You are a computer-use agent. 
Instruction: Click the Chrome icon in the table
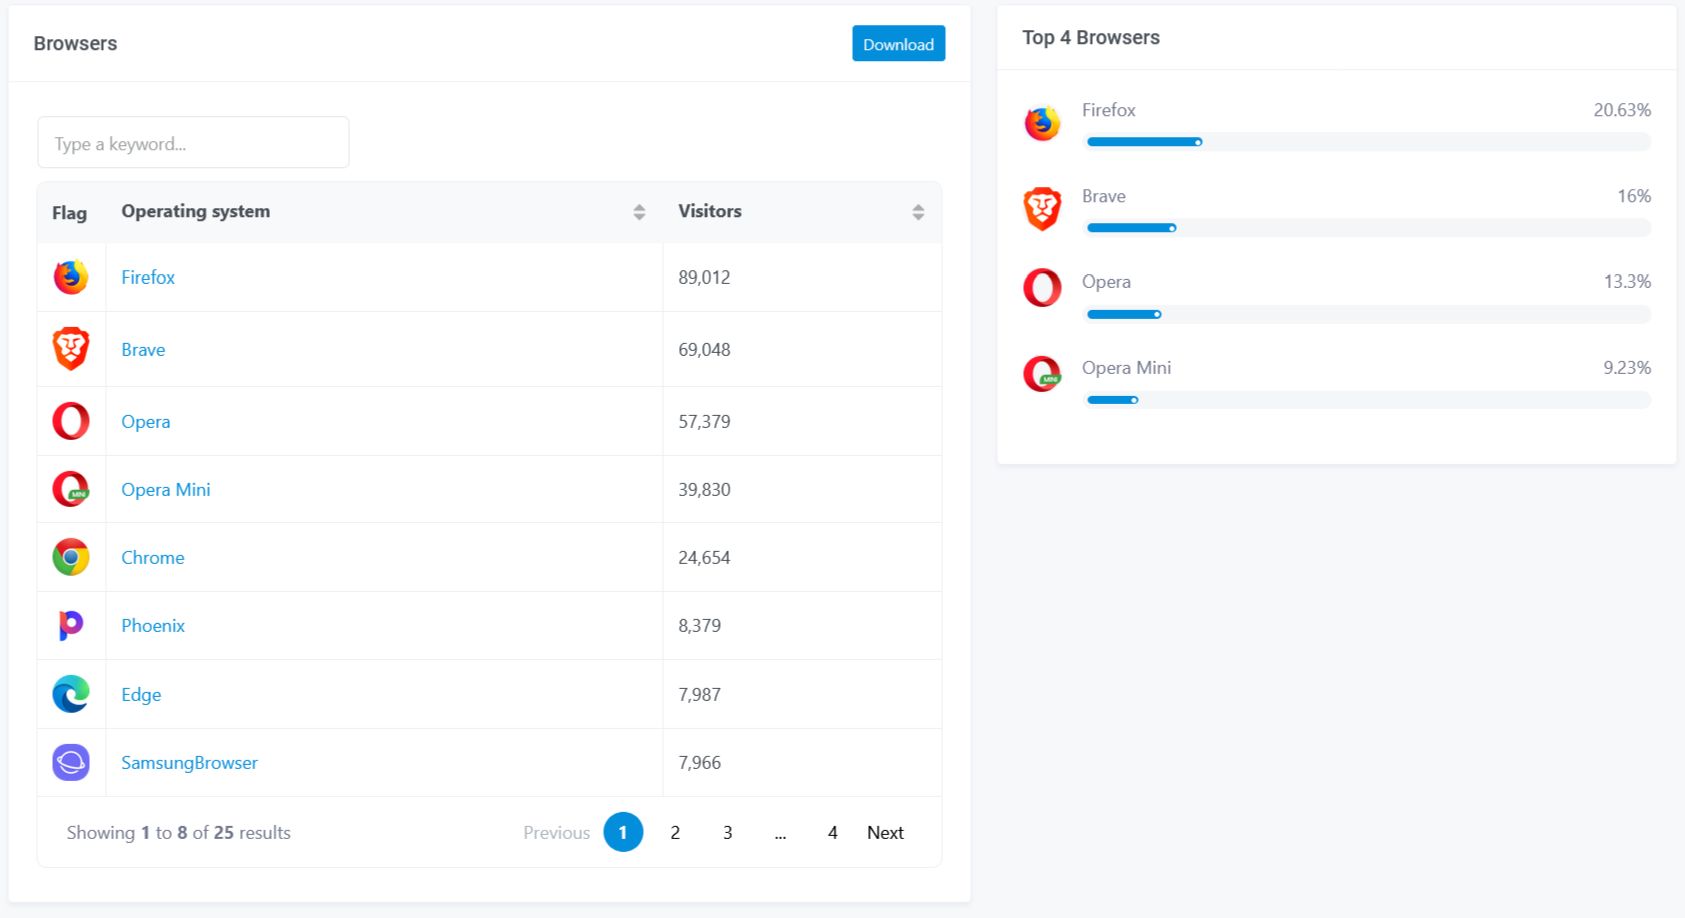coord(71,557)
